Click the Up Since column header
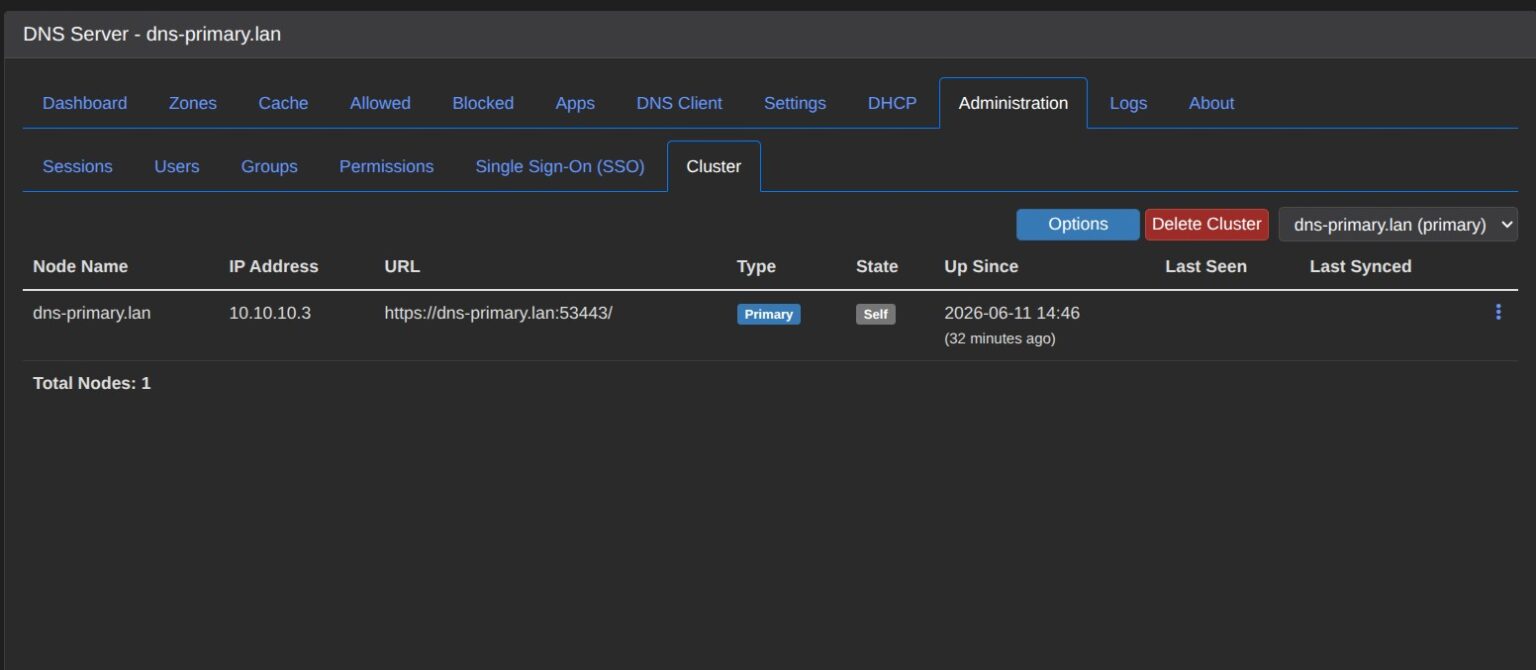This screenshot has width=1536, height=670. [x=981, y=266]
